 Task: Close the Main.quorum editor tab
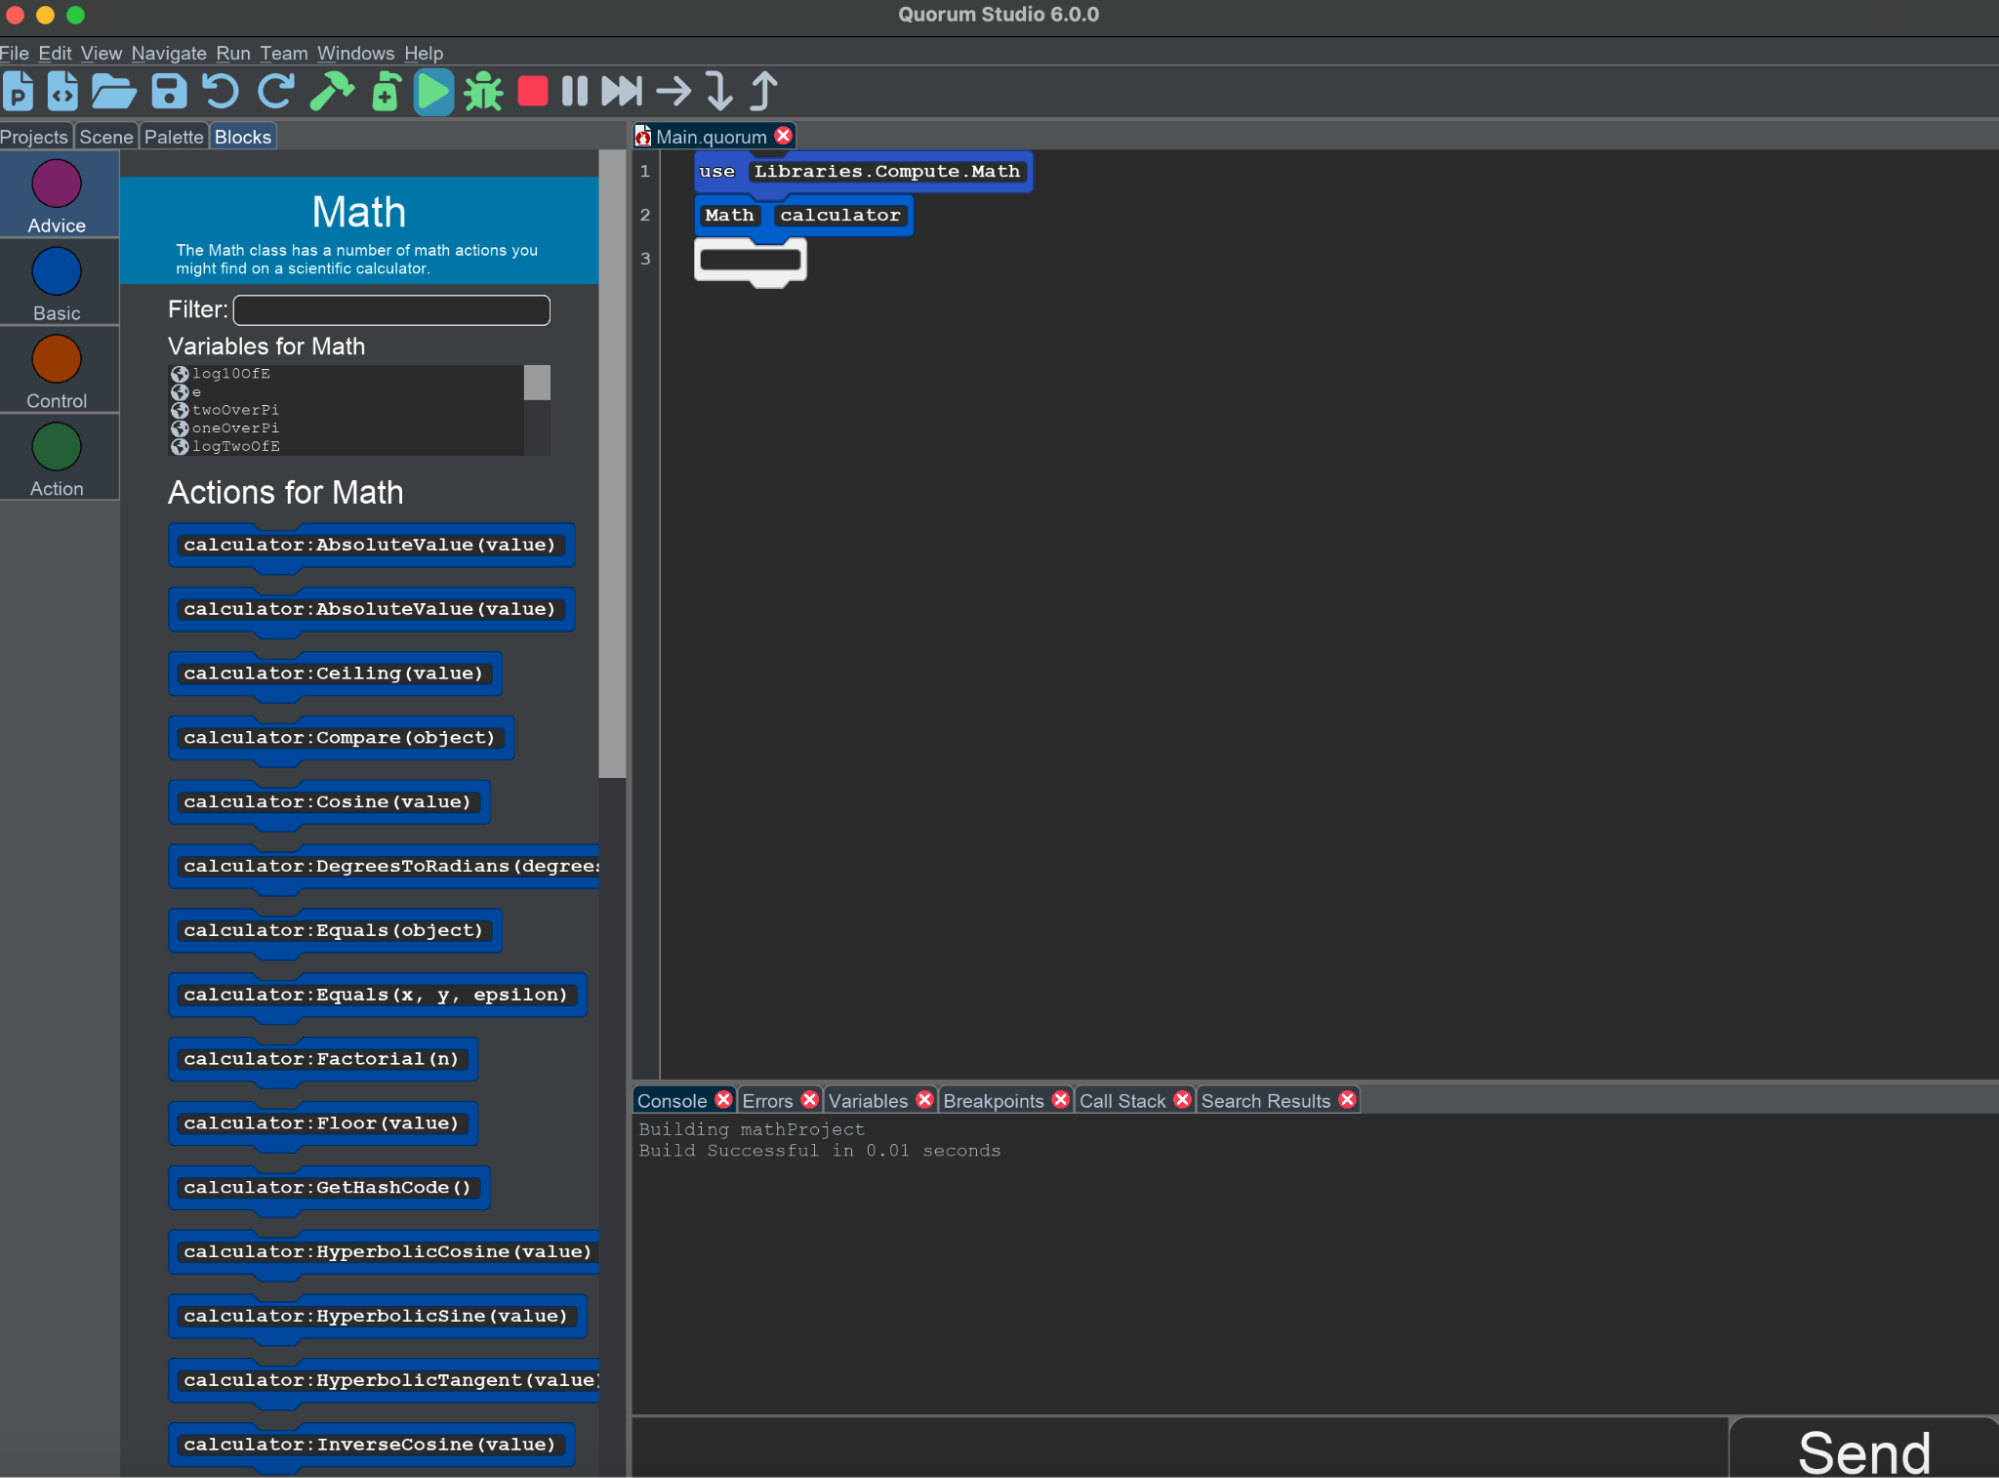click(784, 136)
